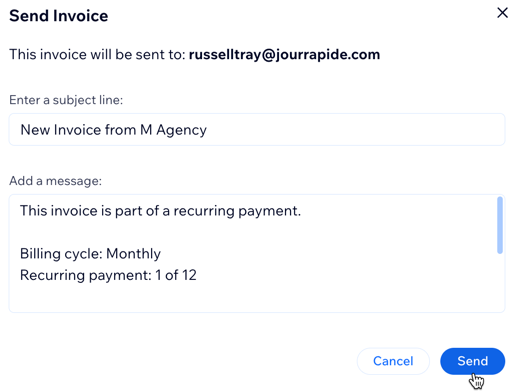Click the word "Agency" in the subject
This screenshot has height=391, width=517.
182,130
